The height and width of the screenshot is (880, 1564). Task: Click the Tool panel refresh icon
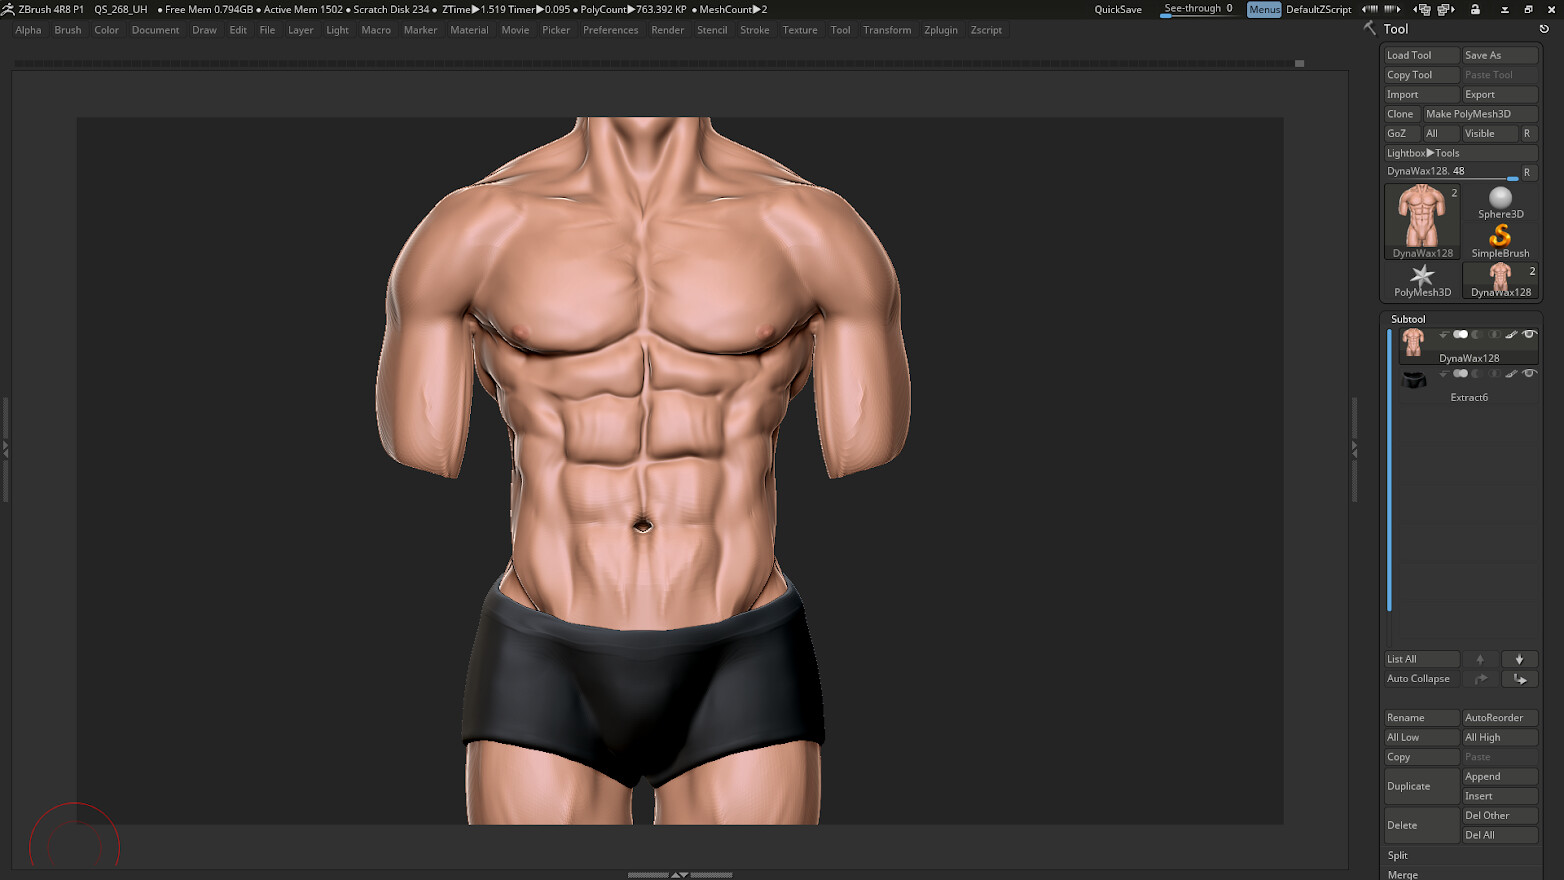click(1541, 29)
